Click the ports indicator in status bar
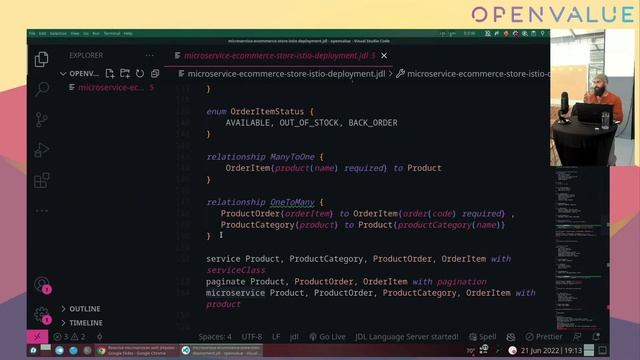The width and height of the screenshot is (640, 360). pos(100,337)
